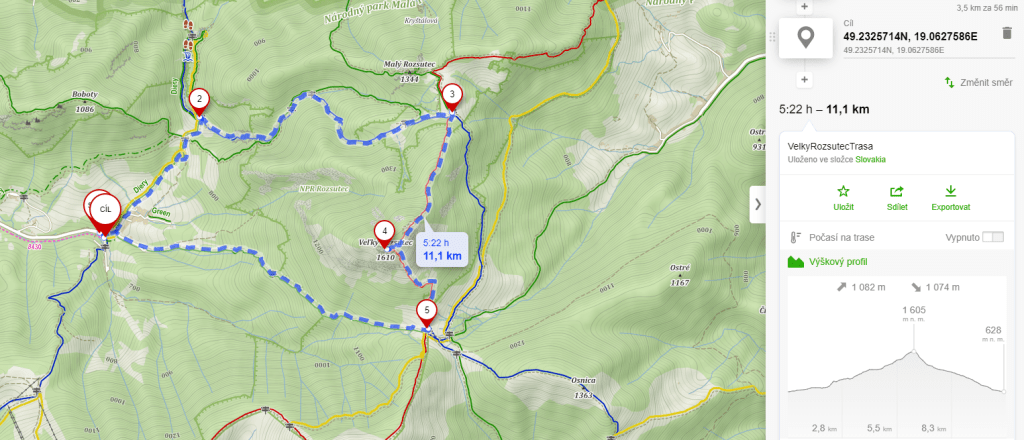Add waypoint with plus above destination
This screenshot has width=1024, height=440.
coord(805,7)
